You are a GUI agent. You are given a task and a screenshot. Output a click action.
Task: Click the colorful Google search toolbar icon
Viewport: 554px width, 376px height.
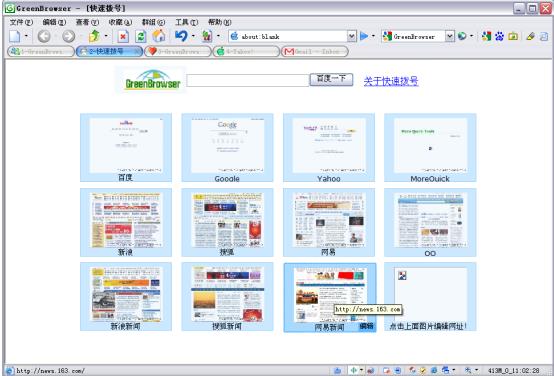[x=487, y=36]
